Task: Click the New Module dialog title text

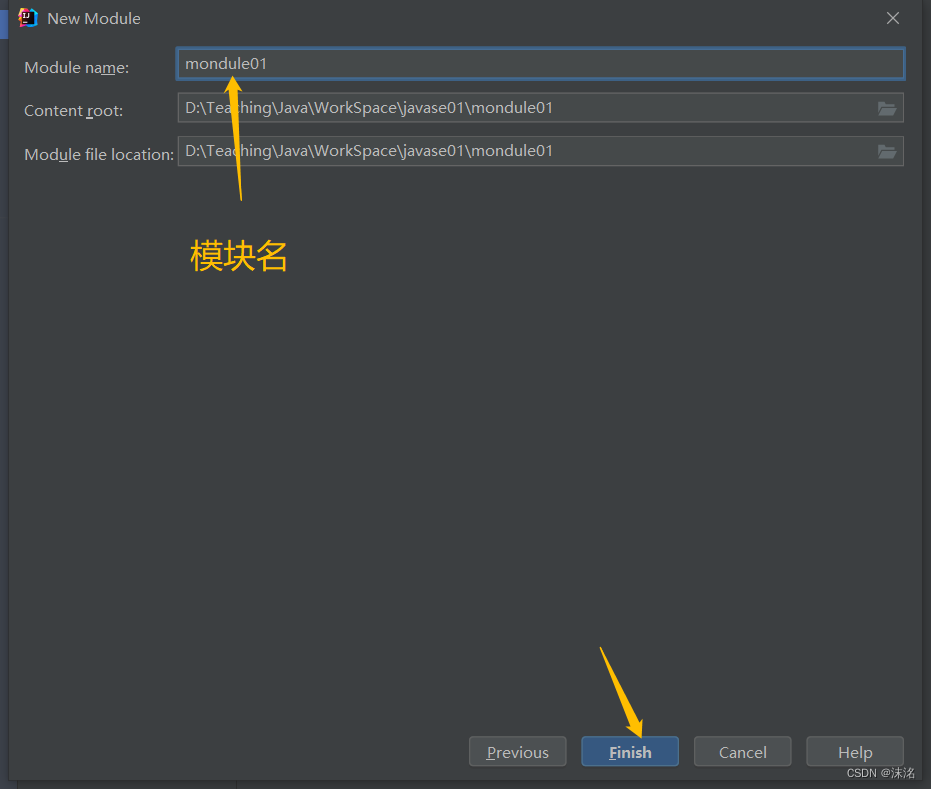Action: 95,17
